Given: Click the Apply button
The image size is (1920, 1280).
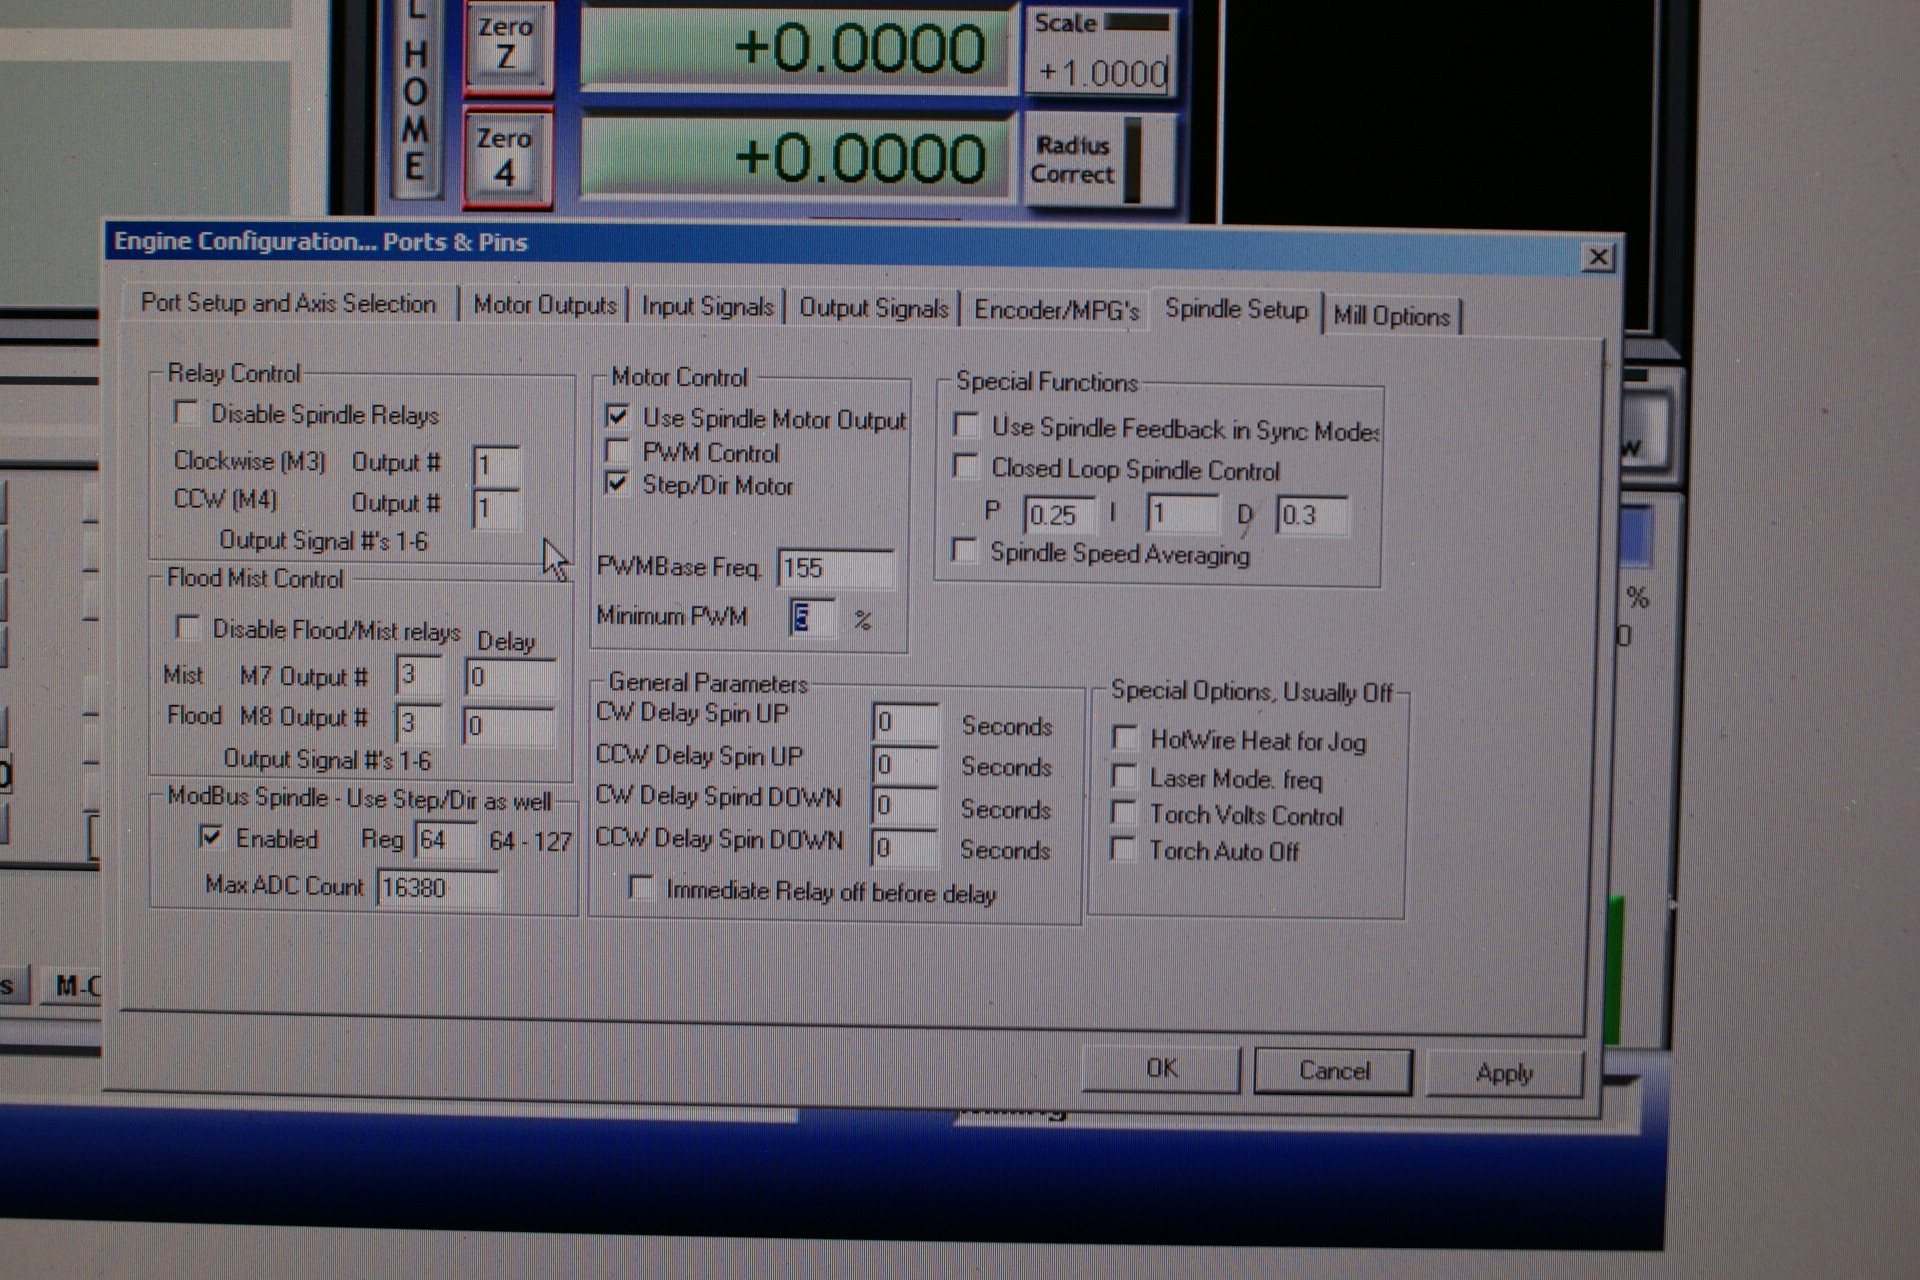Looking at the screenshot, I should [x=1503, y=1073].
